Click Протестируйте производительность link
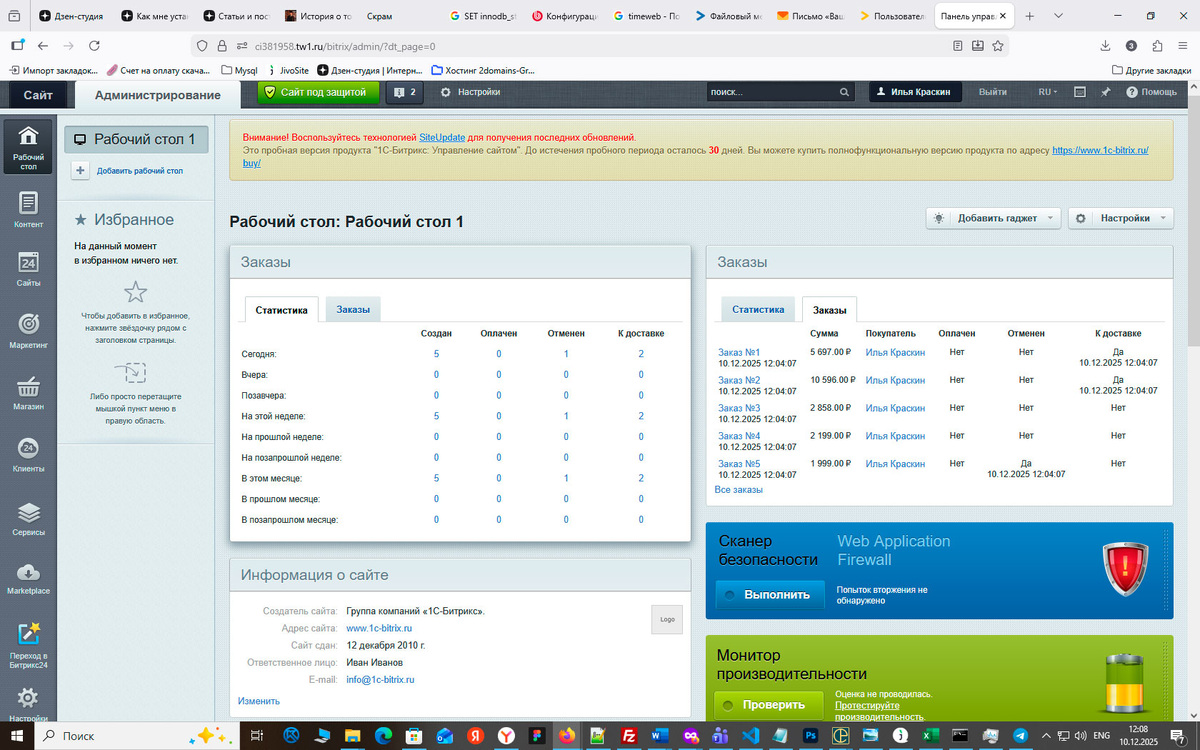This screenshot has width=1200, height=750. click(x=879, y=711)
